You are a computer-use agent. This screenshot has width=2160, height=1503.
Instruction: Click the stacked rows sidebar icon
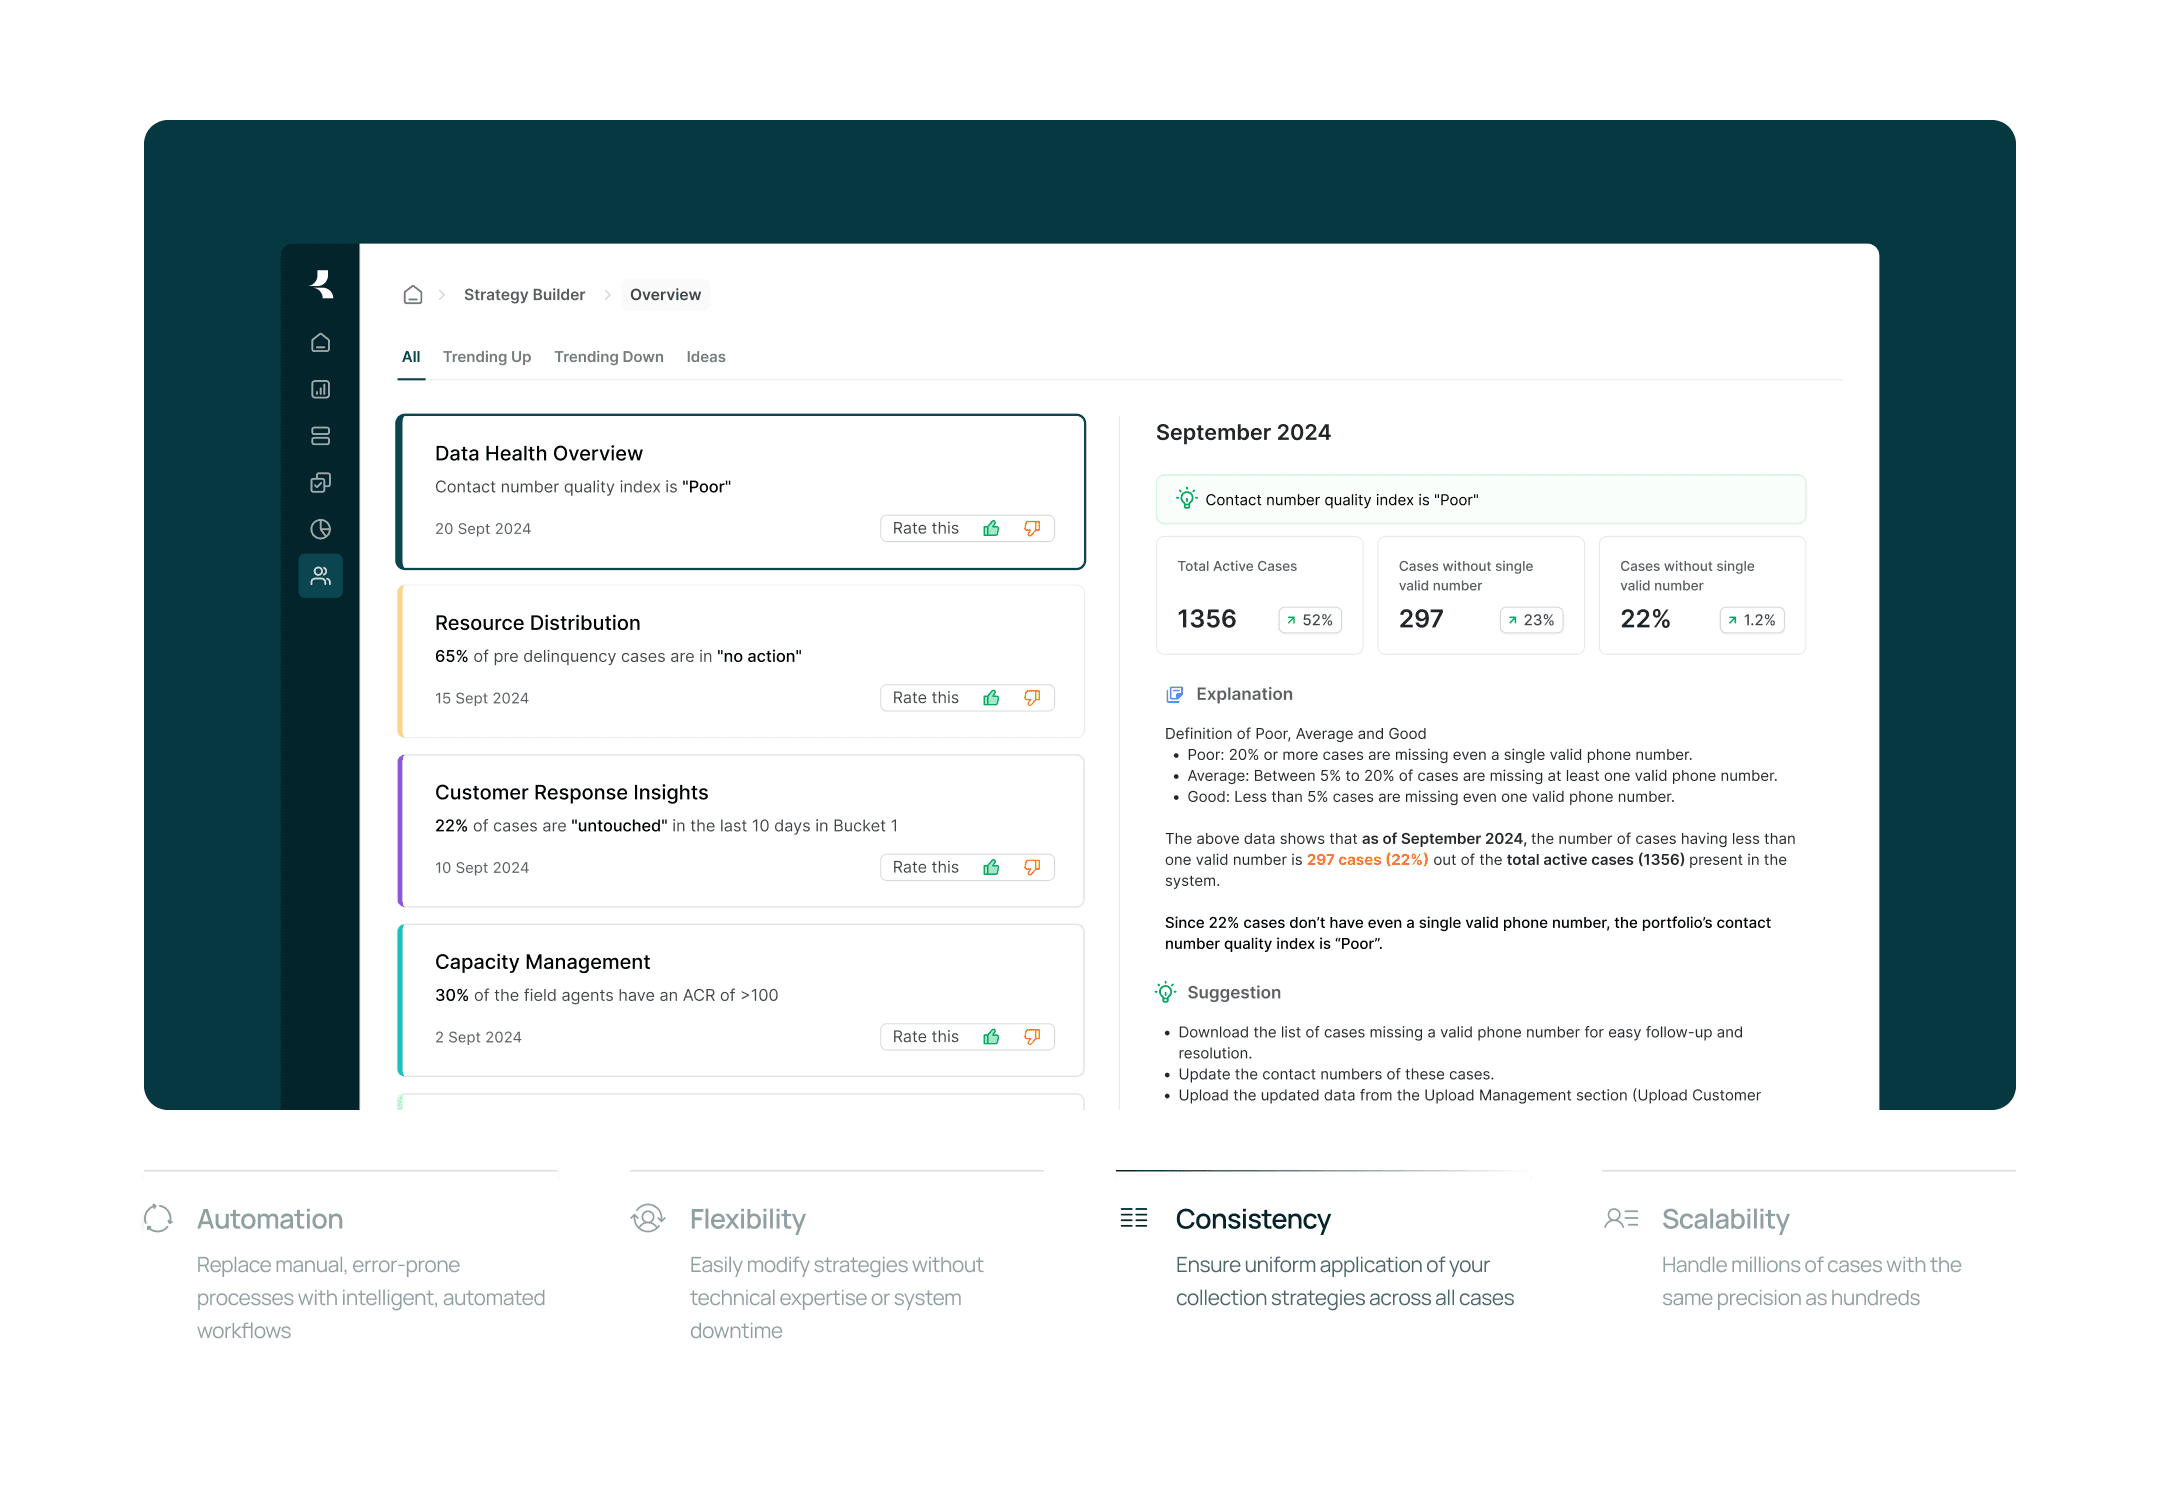coord(320,436)
